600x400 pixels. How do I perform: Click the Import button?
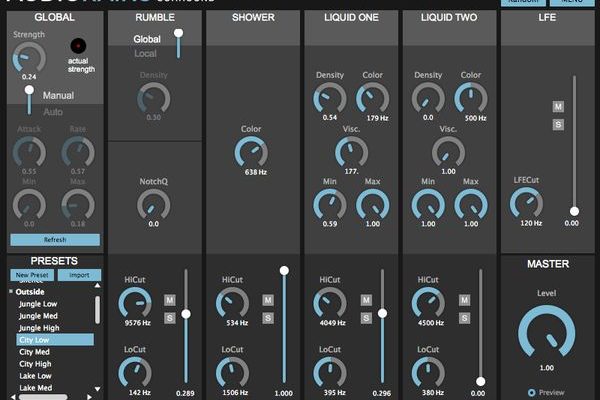coord(79,275)
